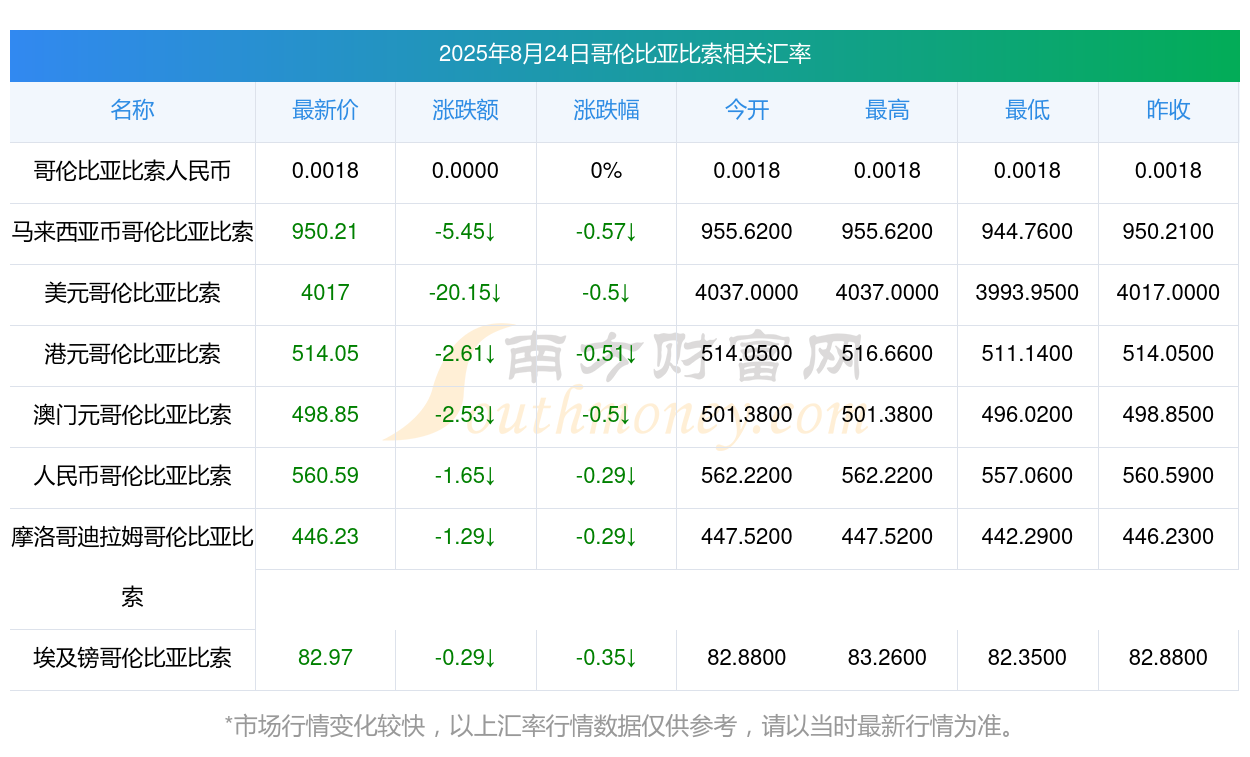Click the row name 埃及镑哥伦比亚比索

132,658
